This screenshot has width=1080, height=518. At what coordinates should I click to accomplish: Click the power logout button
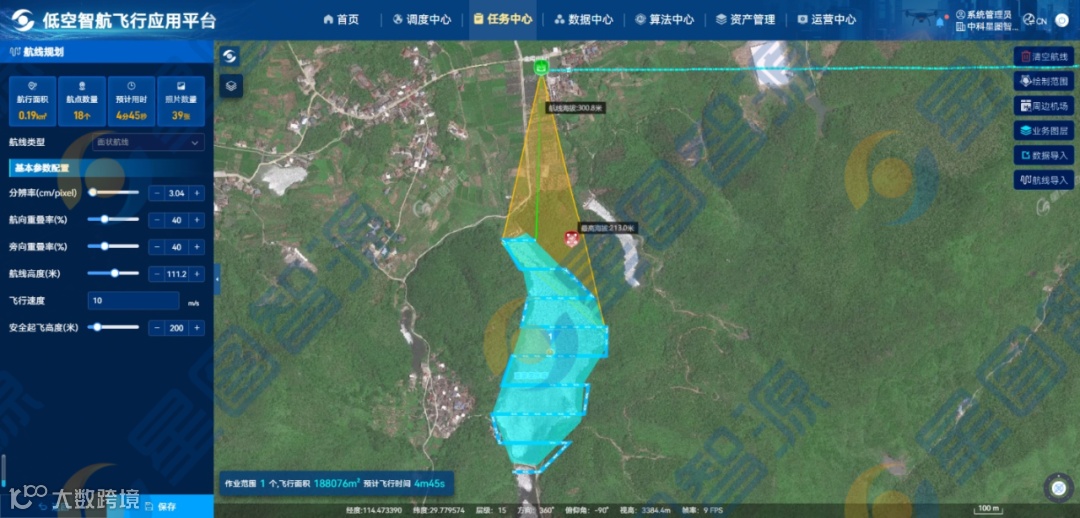tap(1061, 20)
